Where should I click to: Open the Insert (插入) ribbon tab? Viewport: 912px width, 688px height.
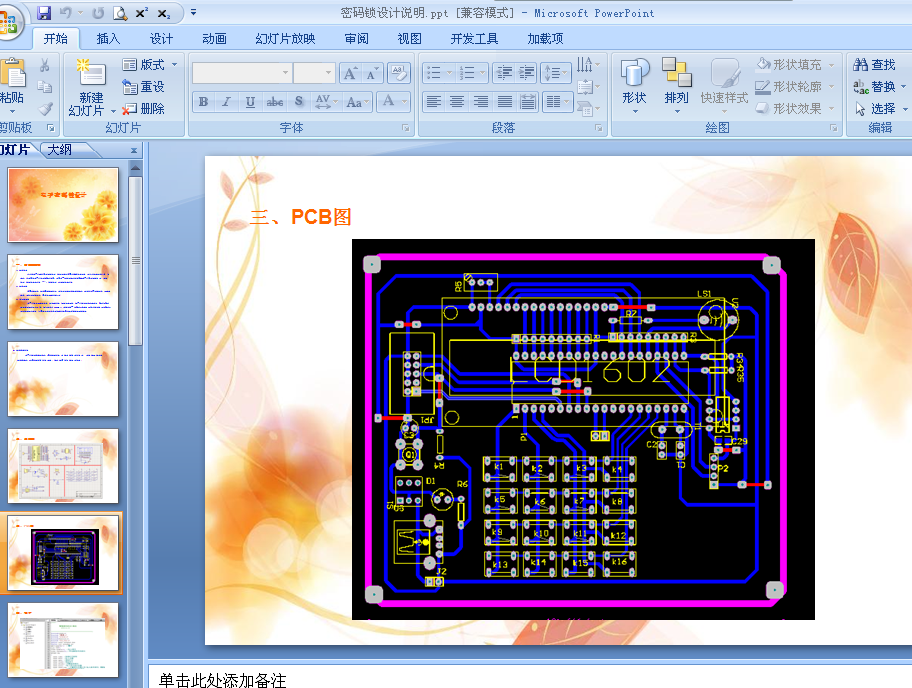point(108,39)
